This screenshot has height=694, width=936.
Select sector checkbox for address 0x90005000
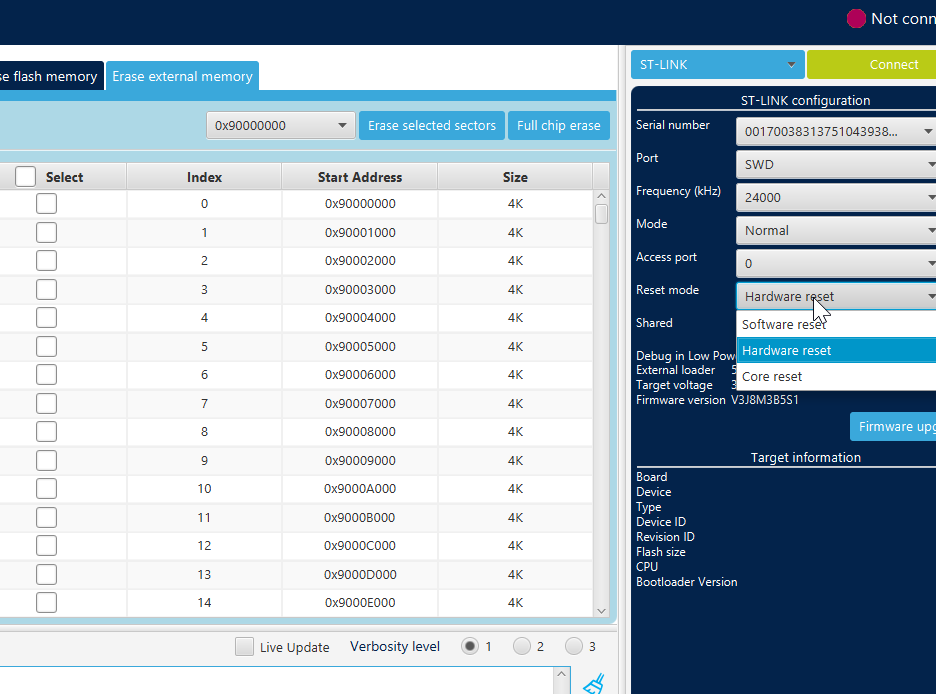pyautogui.click(x=46, y=346)
